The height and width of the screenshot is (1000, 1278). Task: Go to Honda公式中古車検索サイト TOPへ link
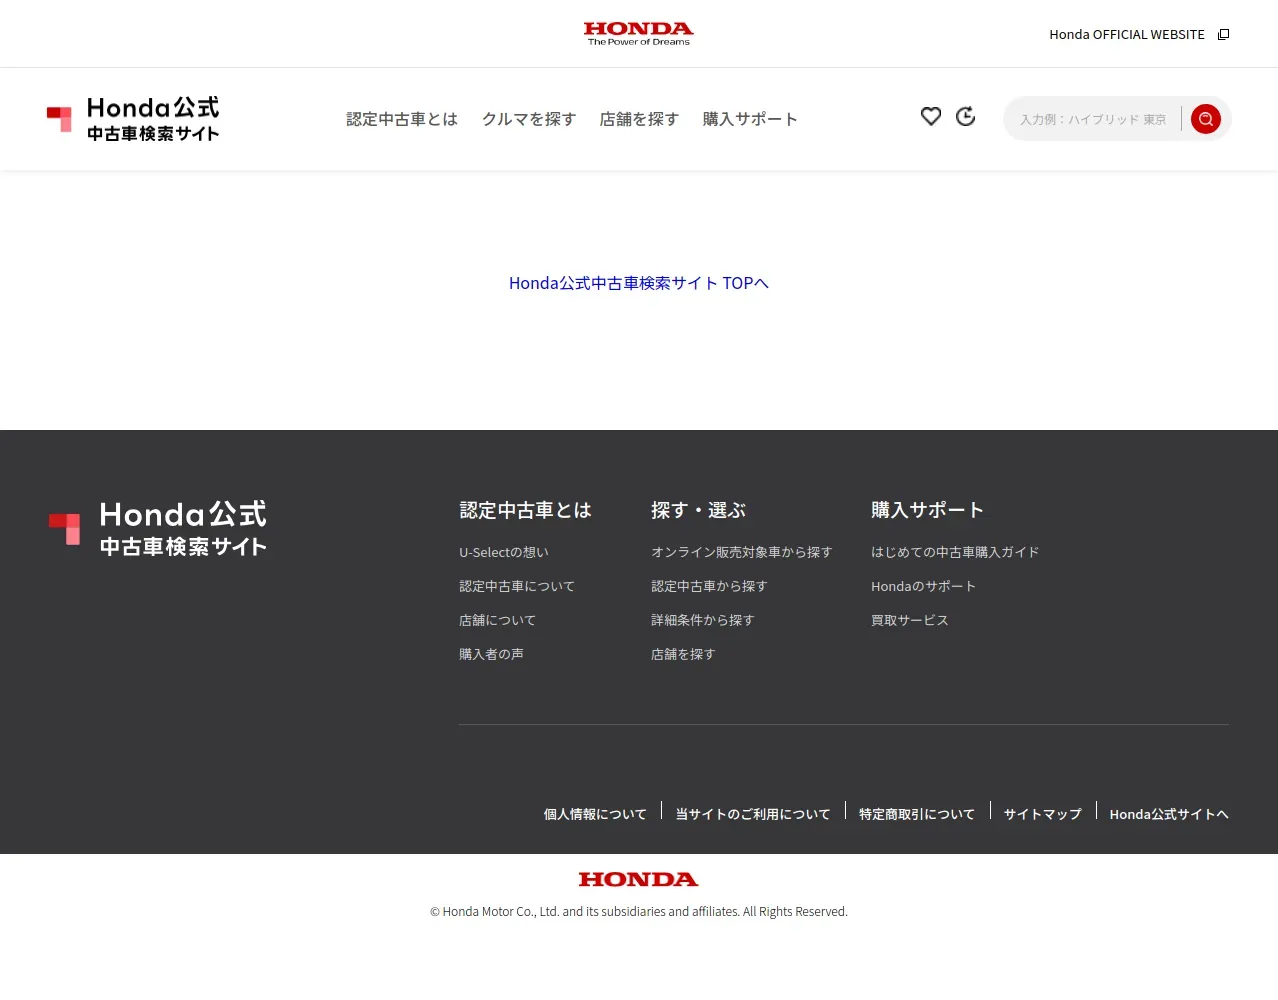click(639, 283)
